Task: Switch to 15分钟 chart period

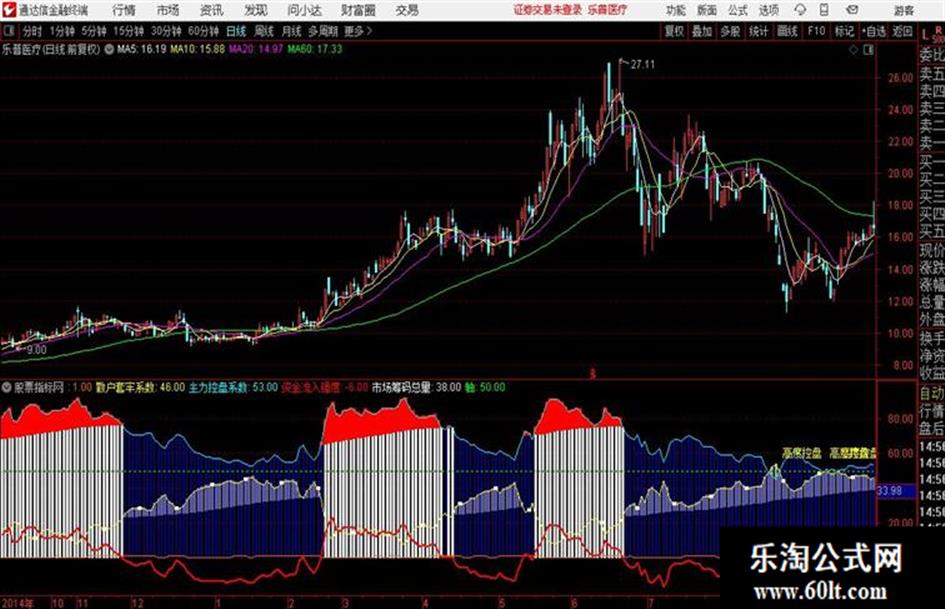Action: coord(129,31)
